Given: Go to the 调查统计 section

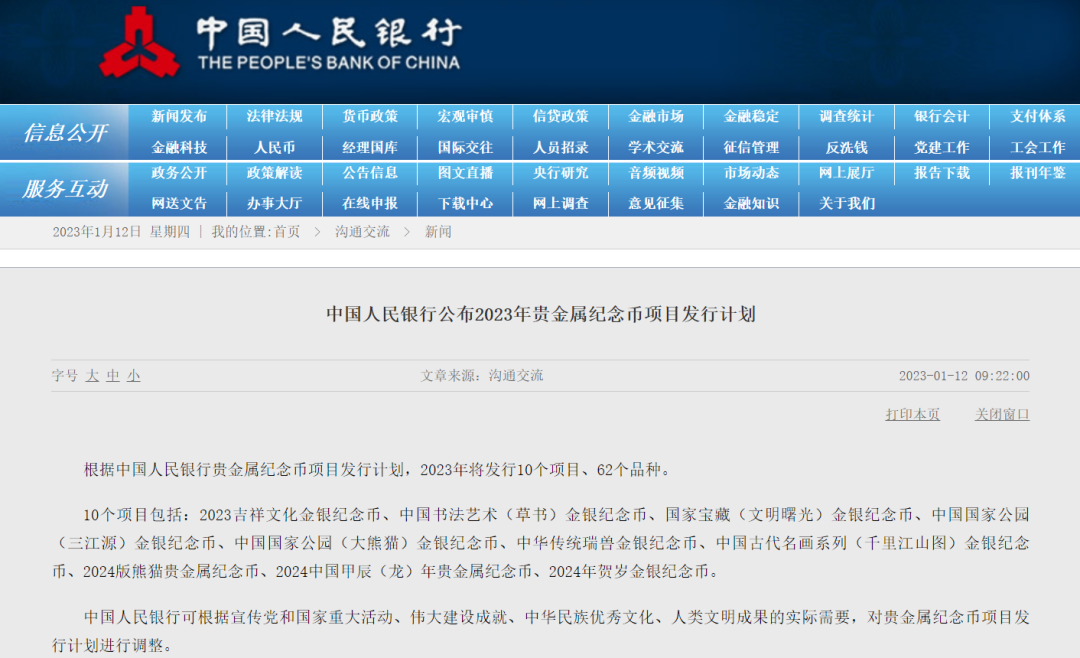Looking at the screenshot, I should pos(847,116).
